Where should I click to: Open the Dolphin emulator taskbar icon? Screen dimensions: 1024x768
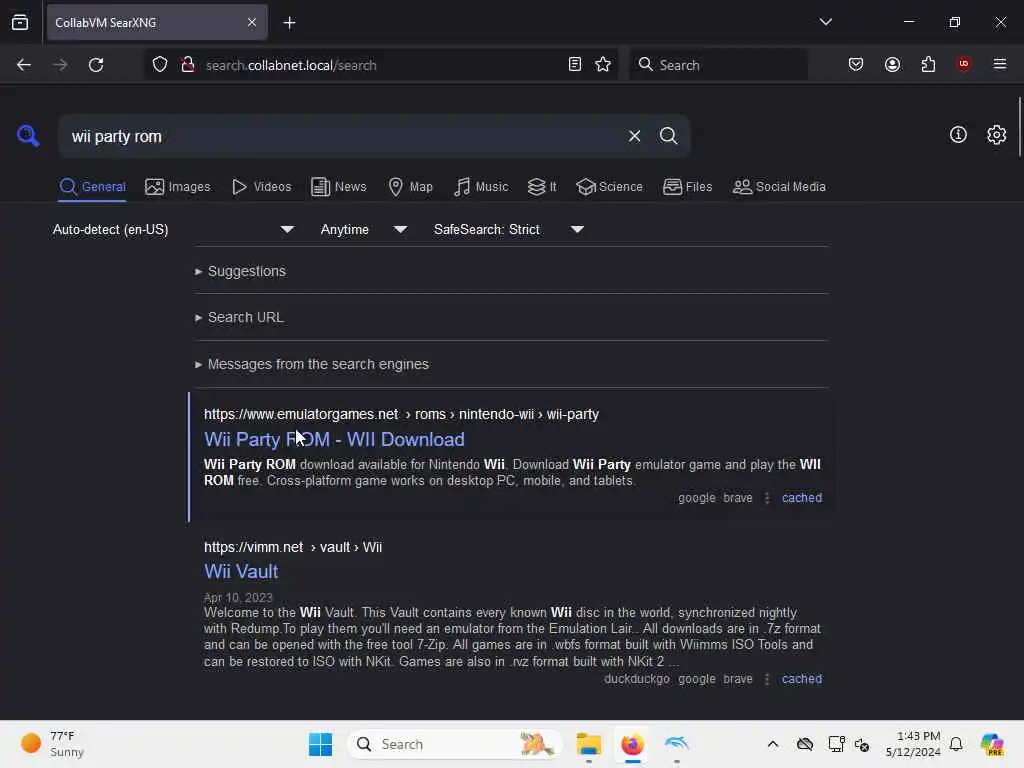coord(677,744)
